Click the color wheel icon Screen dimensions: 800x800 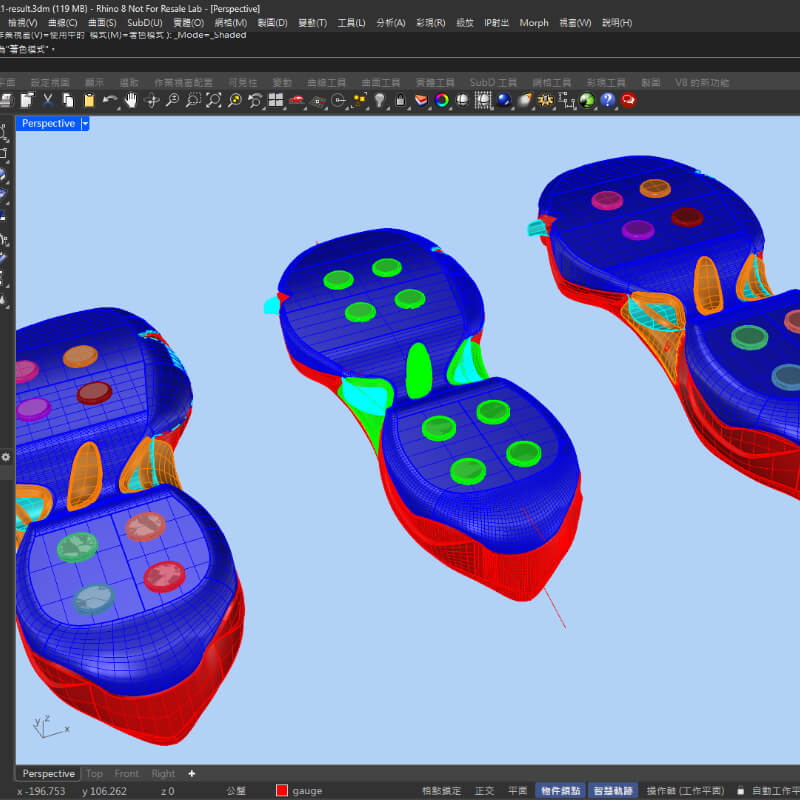[442, 100]
